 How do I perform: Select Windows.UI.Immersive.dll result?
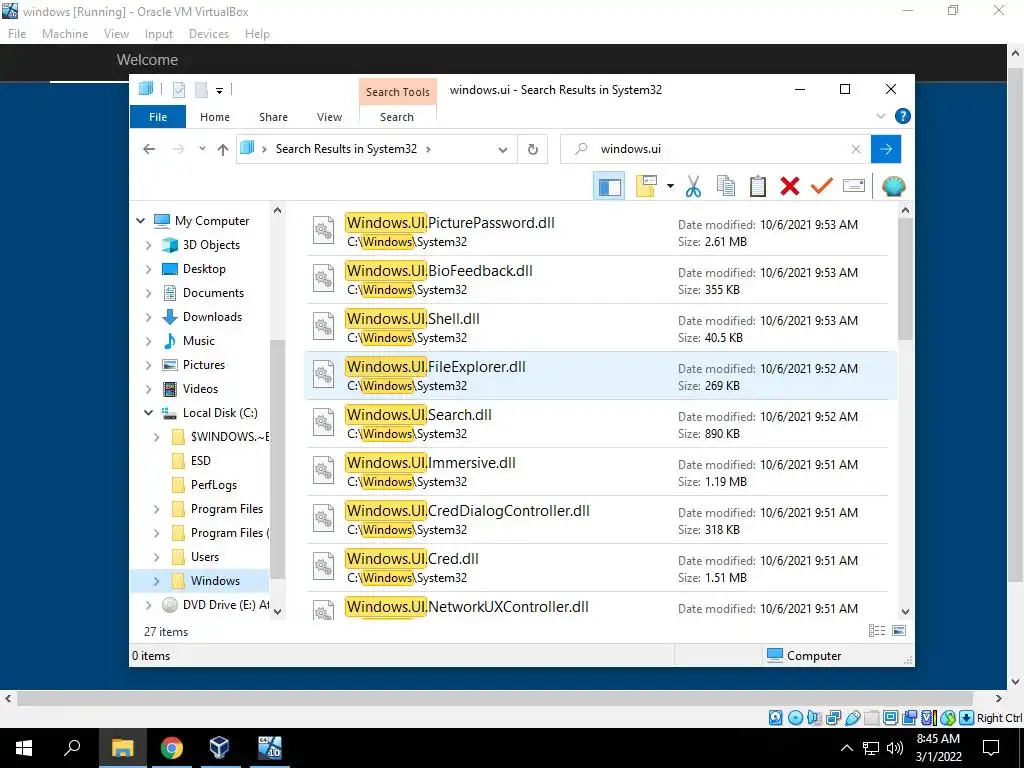pos(600,472)
